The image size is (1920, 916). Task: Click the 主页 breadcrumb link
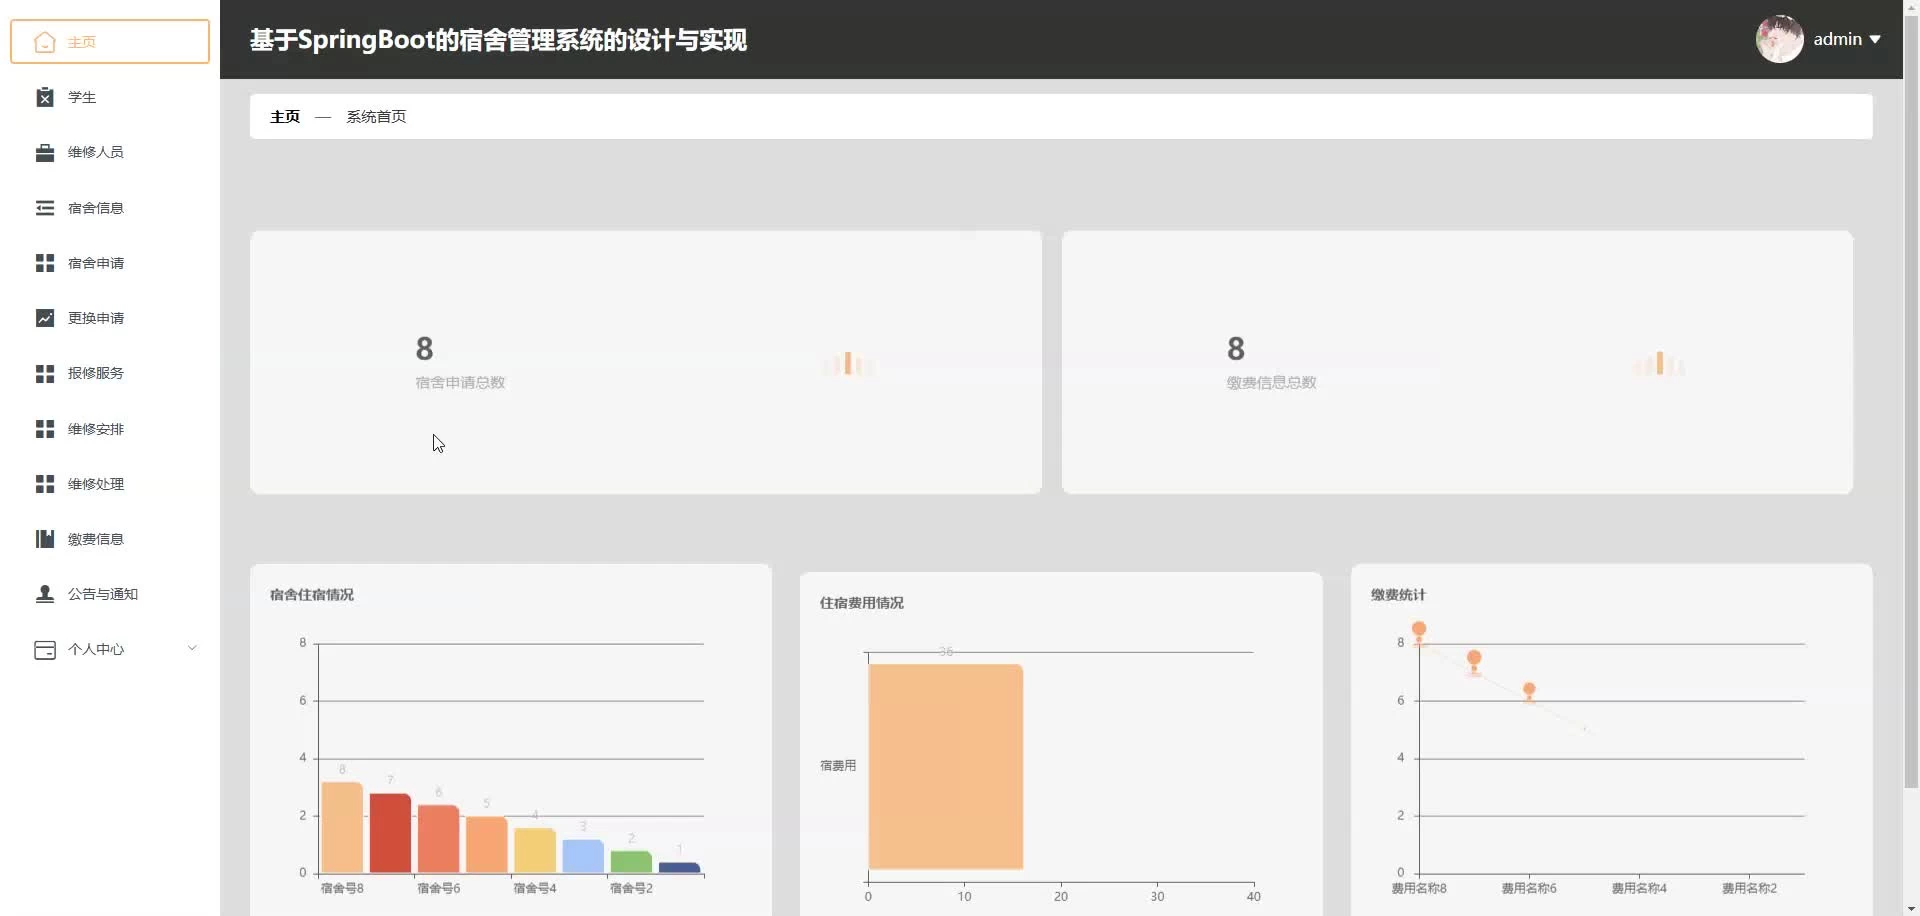click(x=285, y=117)
